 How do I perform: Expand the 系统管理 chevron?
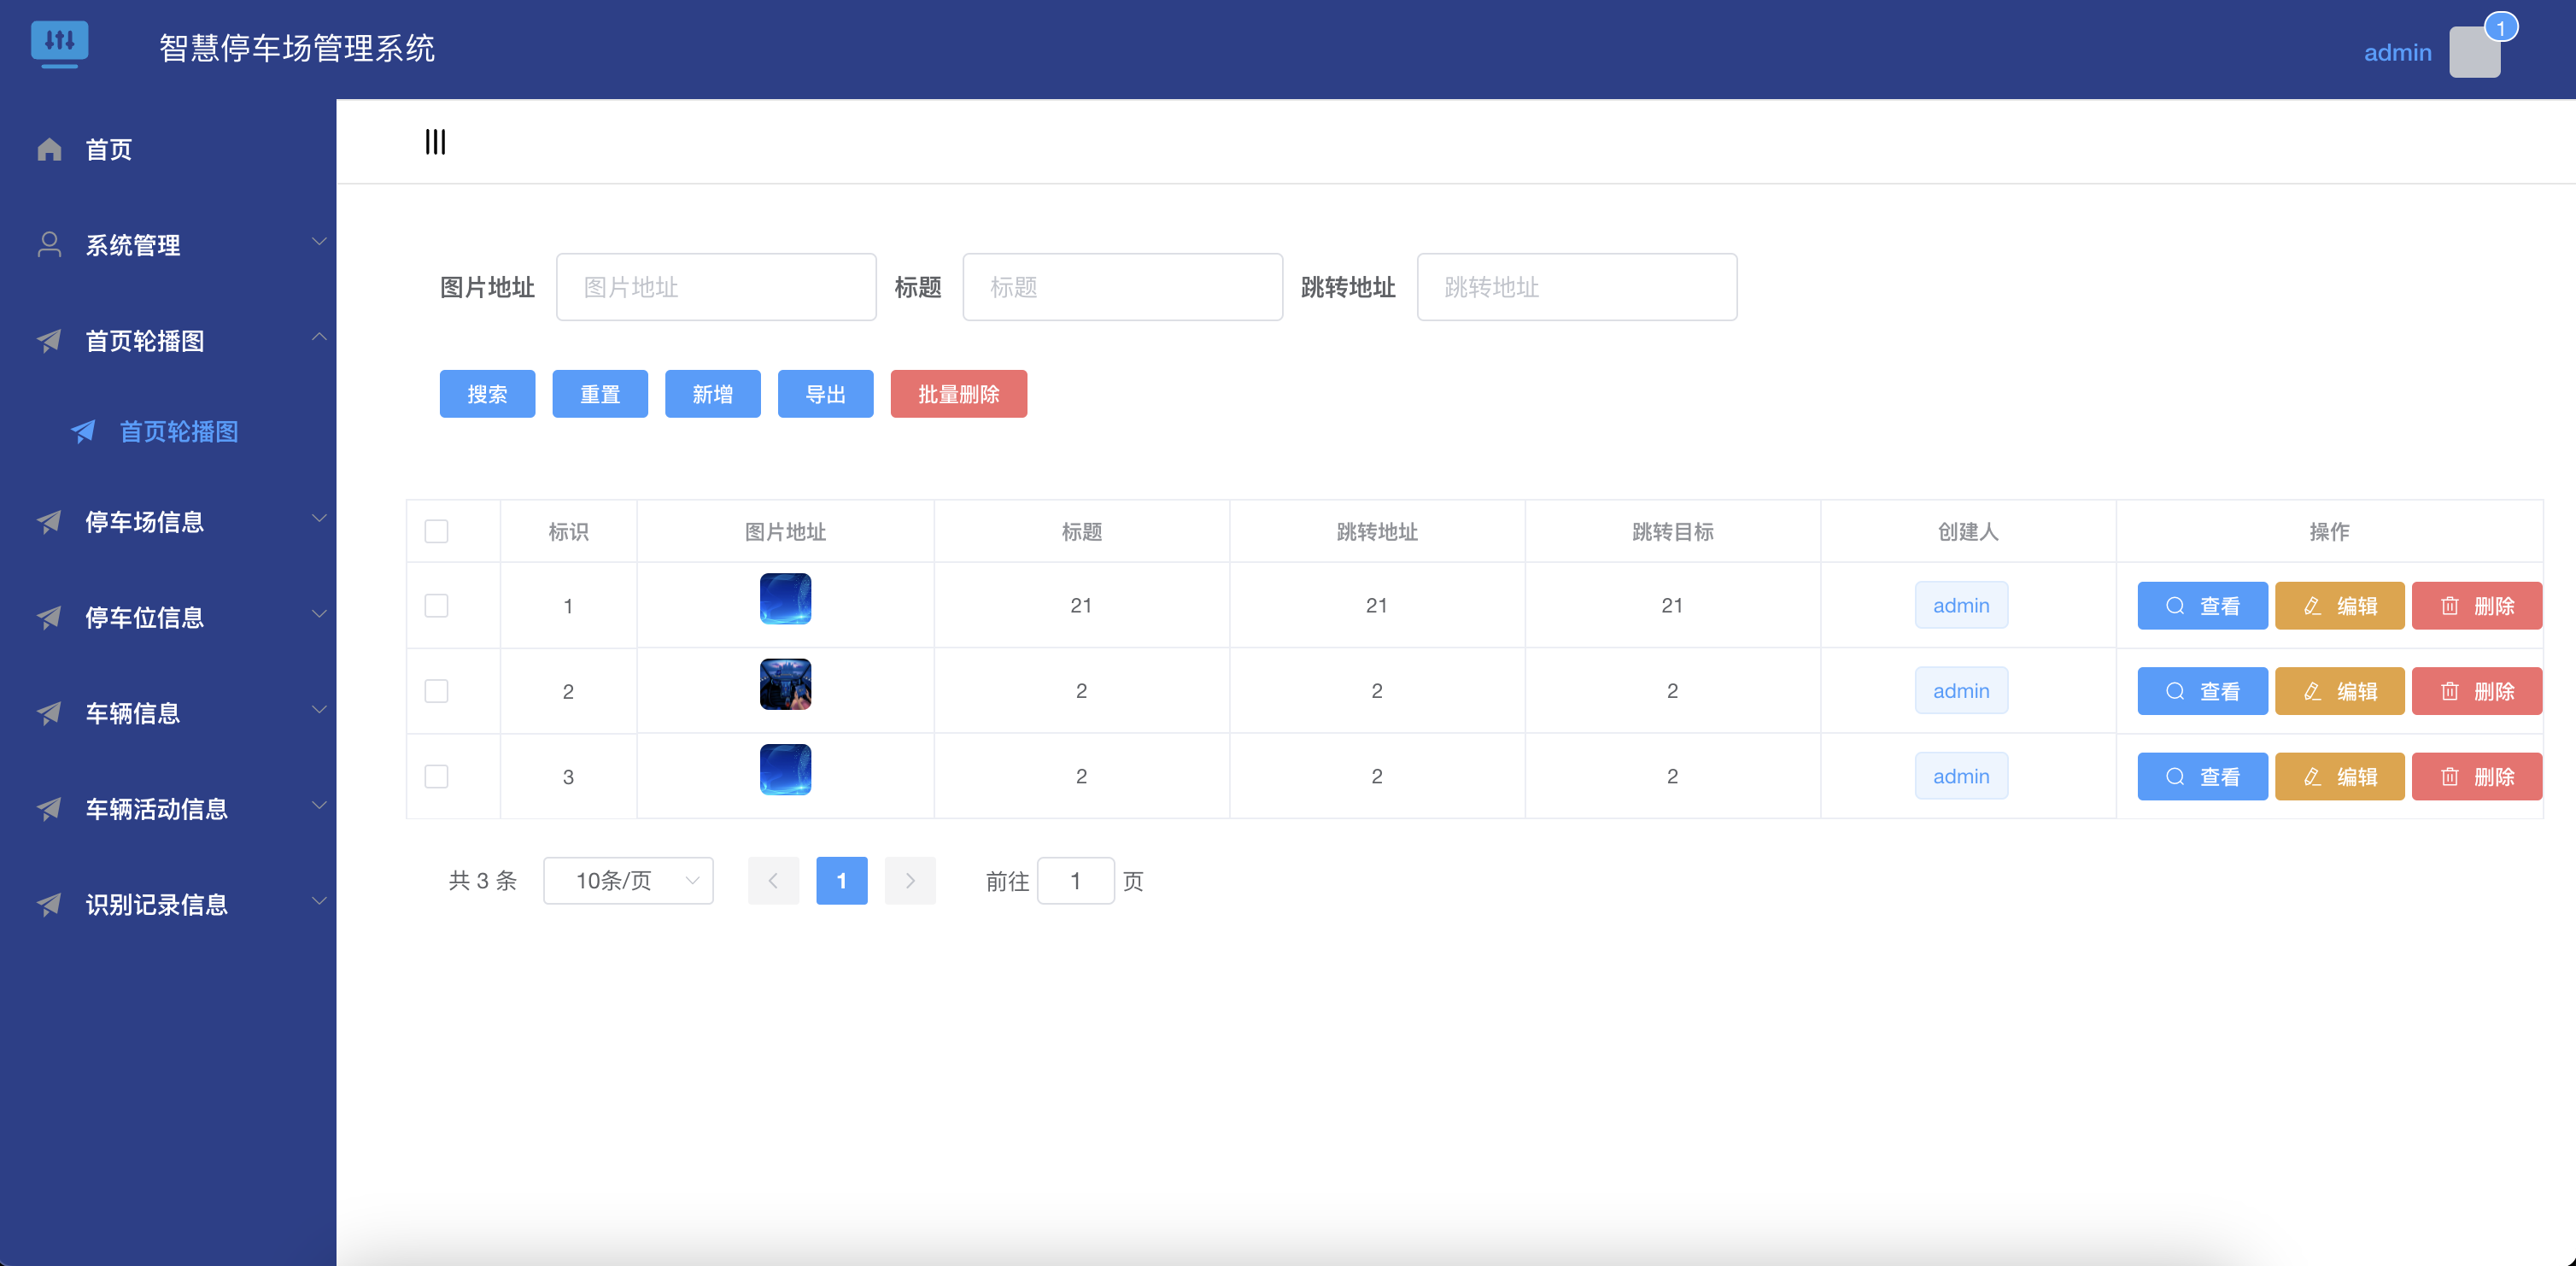tap(319, 241)
